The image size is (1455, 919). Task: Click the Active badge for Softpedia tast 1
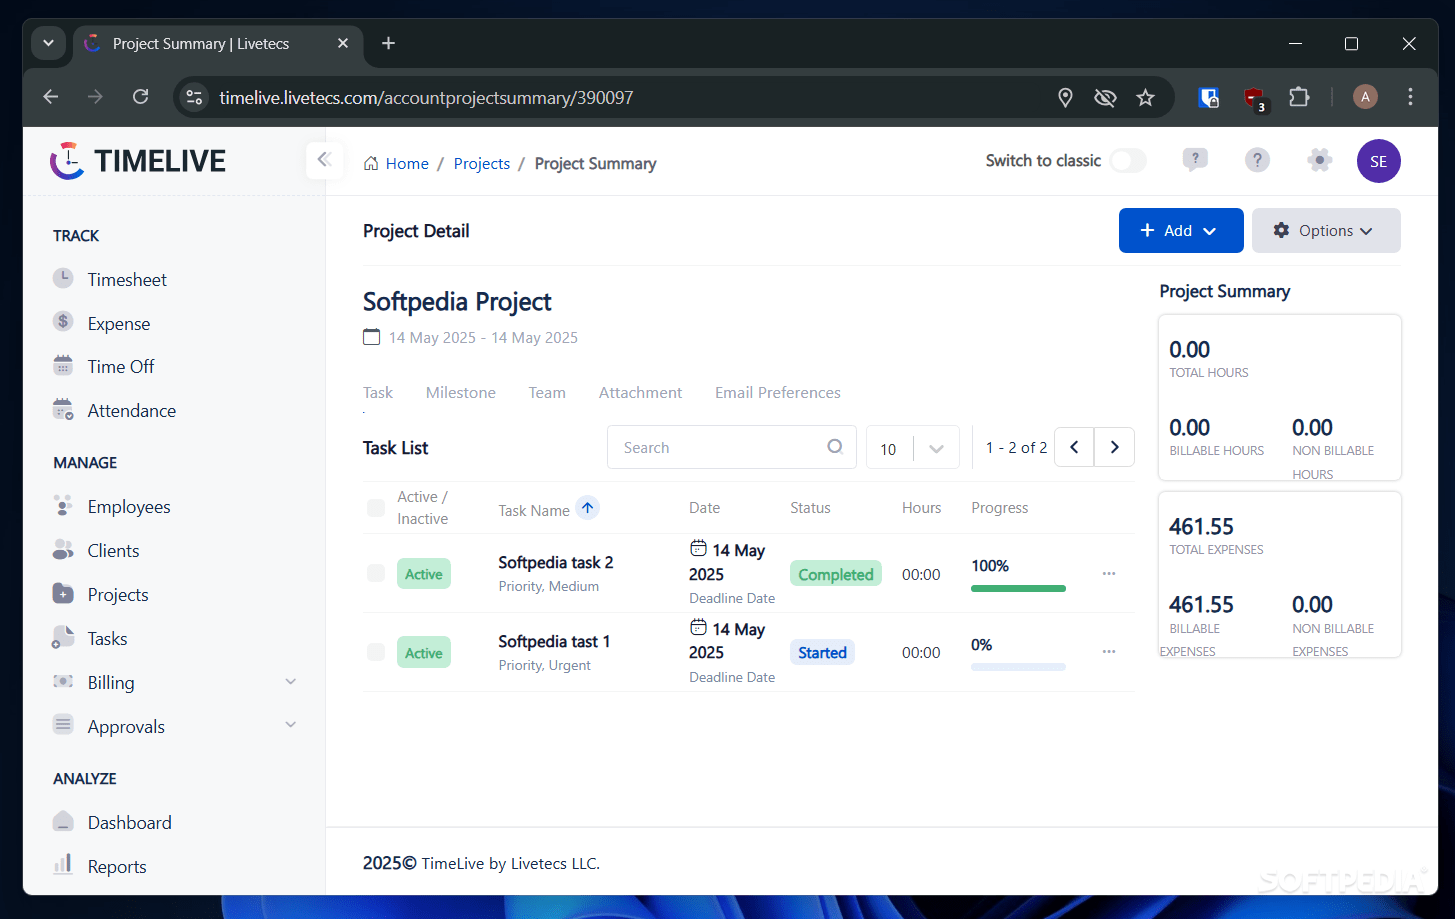(424, 653)
